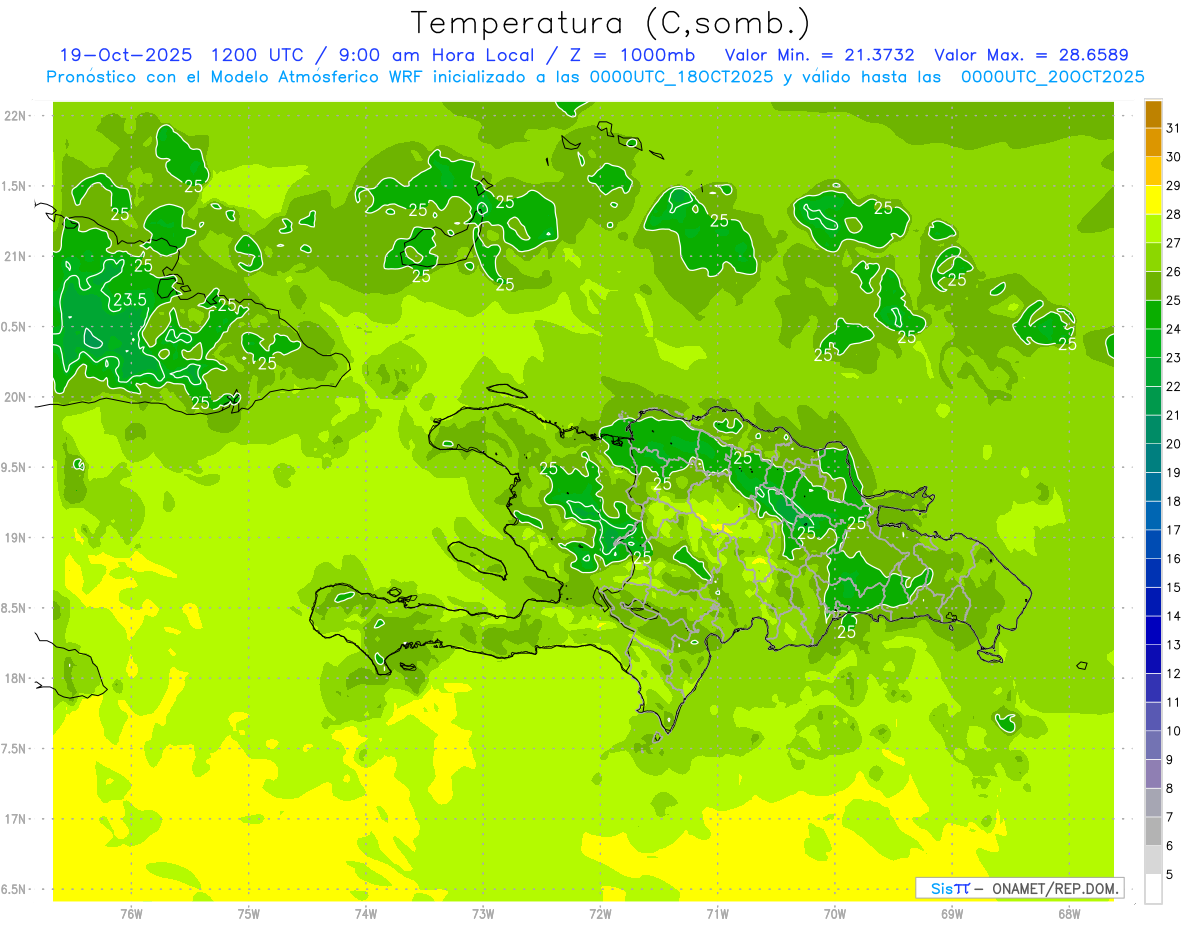Click the "0.5N" latitude axis label
The image size is (1200, 927).
pyautogui.click(x=14, y=327)
